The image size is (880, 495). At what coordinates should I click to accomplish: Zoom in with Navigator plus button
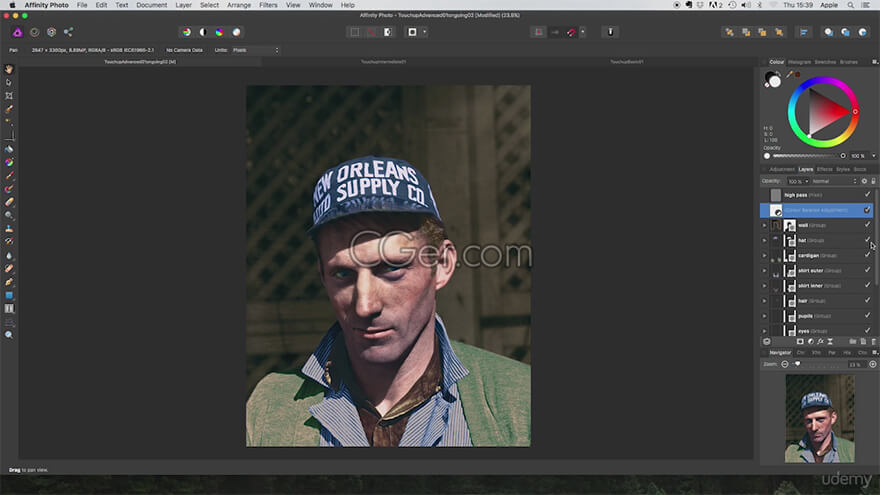(873, 365)
